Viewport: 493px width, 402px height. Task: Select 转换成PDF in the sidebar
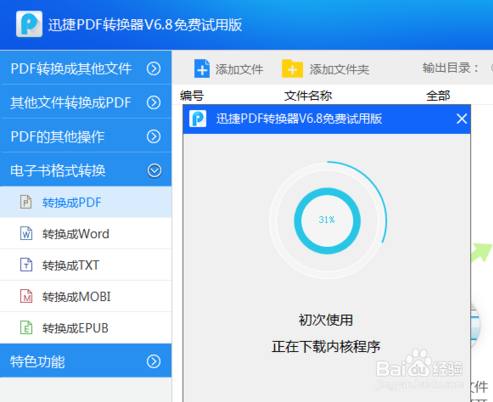(x=86, y=202)
